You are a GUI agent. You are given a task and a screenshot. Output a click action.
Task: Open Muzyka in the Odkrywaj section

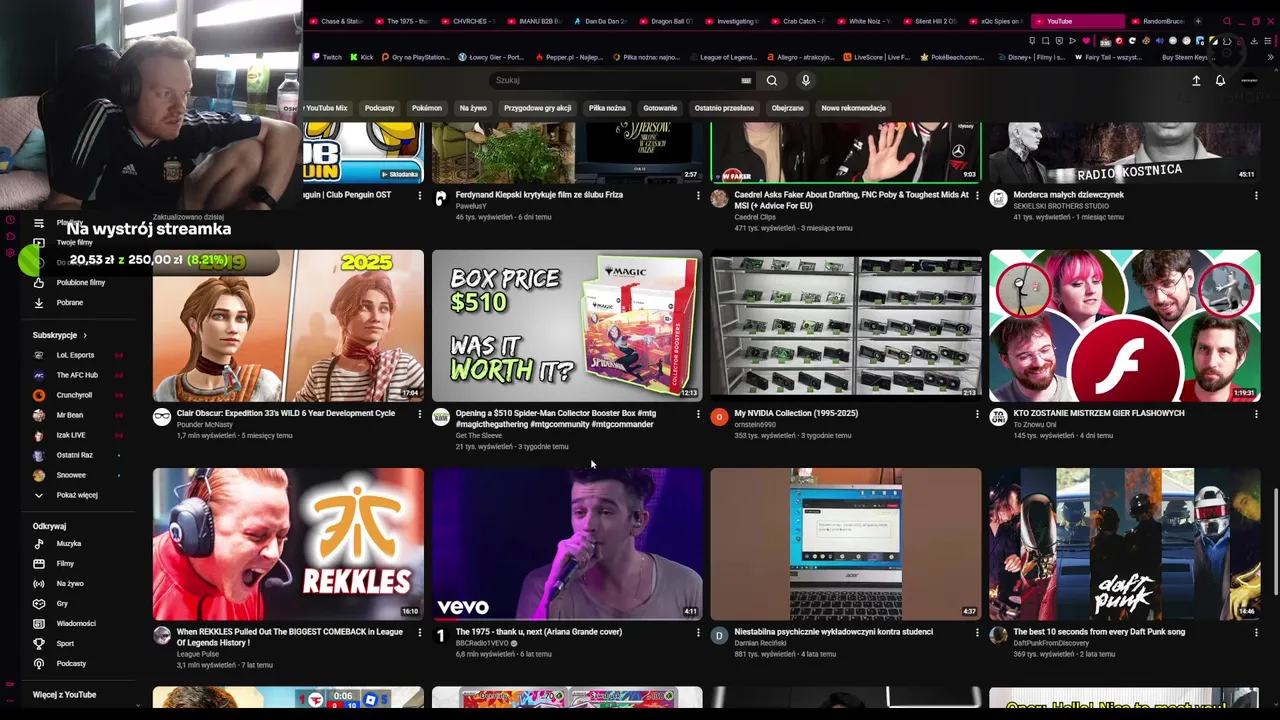pos(69,544)
